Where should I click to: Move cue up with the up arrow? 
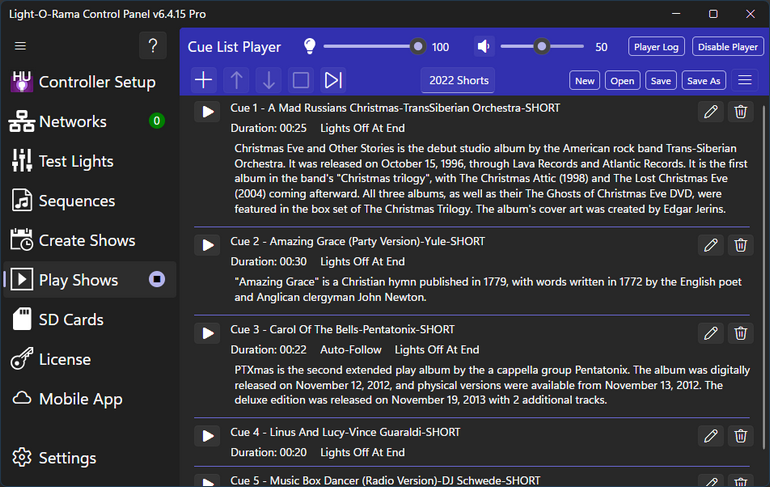[x=236, y=80]
